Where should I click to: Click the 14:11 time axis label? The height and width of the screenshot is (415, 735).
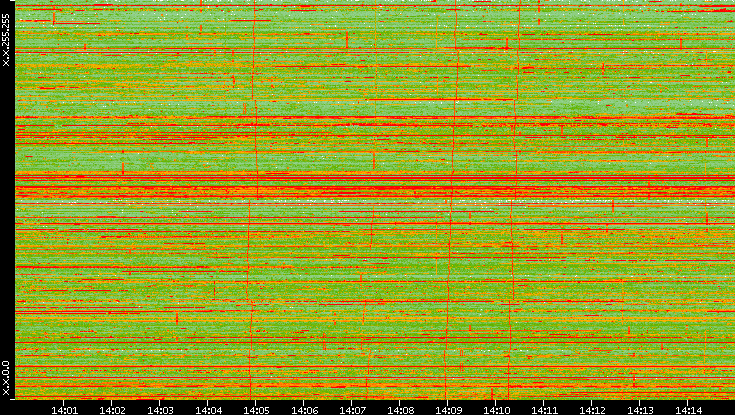click(544, 410)
